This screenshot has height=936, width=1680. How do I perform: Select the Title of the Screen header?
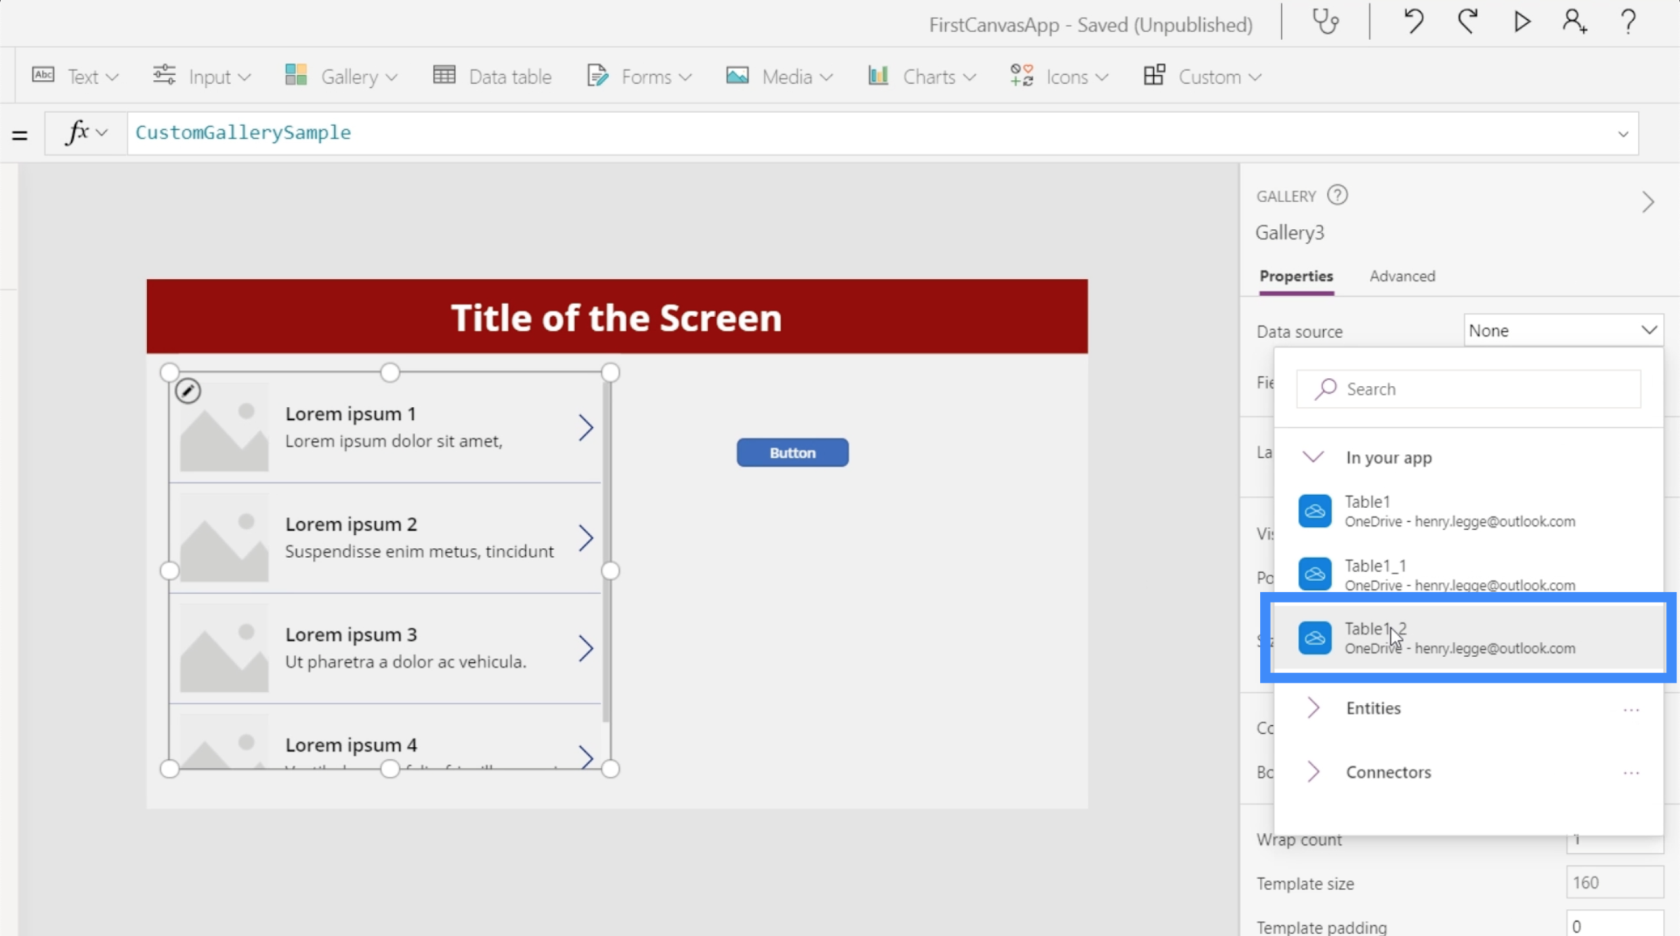(617, 317)
